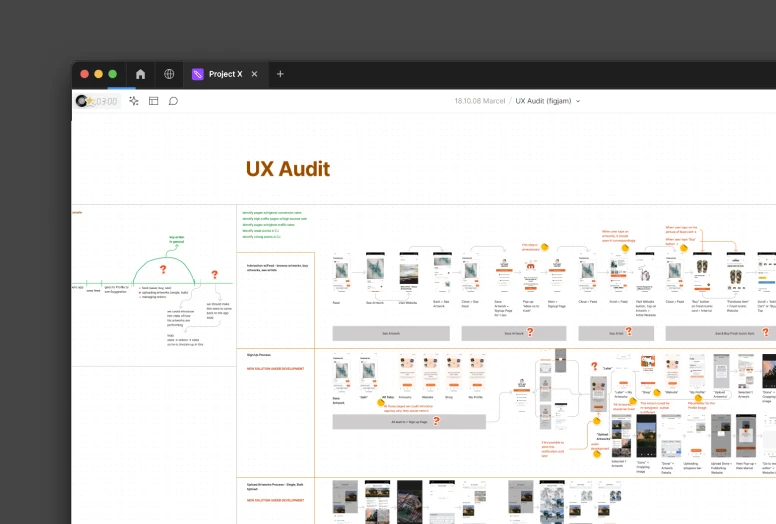Select the yellow stamp above the pop-up screen

point(545,246)
